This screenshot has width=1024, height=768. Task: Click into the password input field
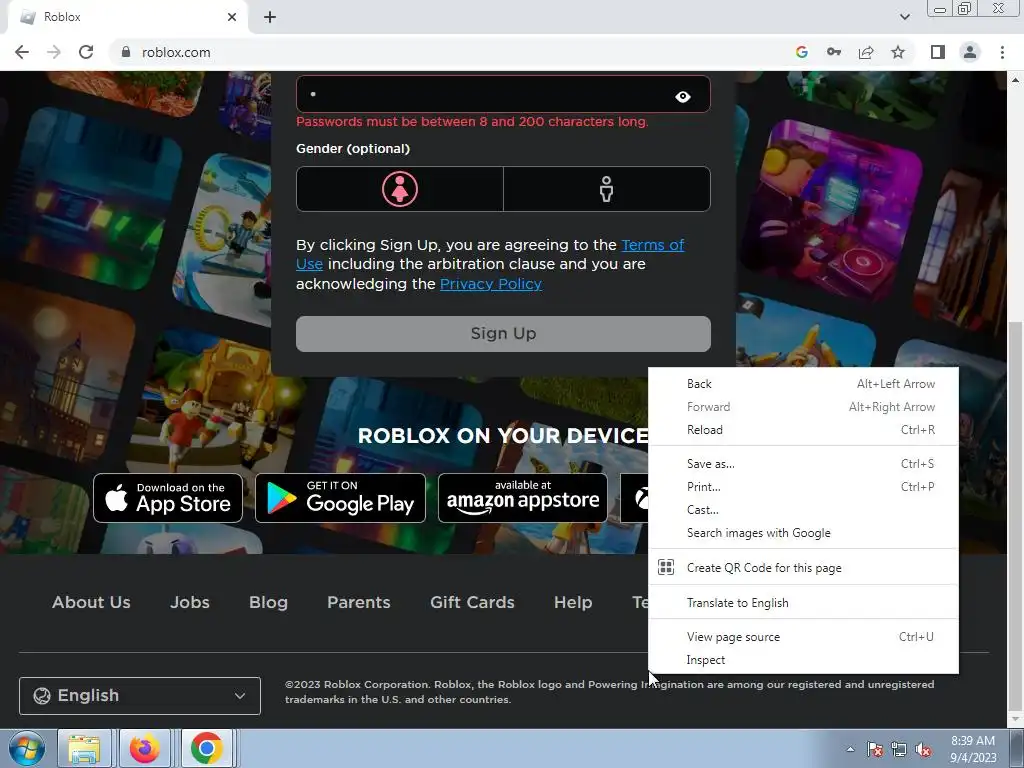pos(503,94)
